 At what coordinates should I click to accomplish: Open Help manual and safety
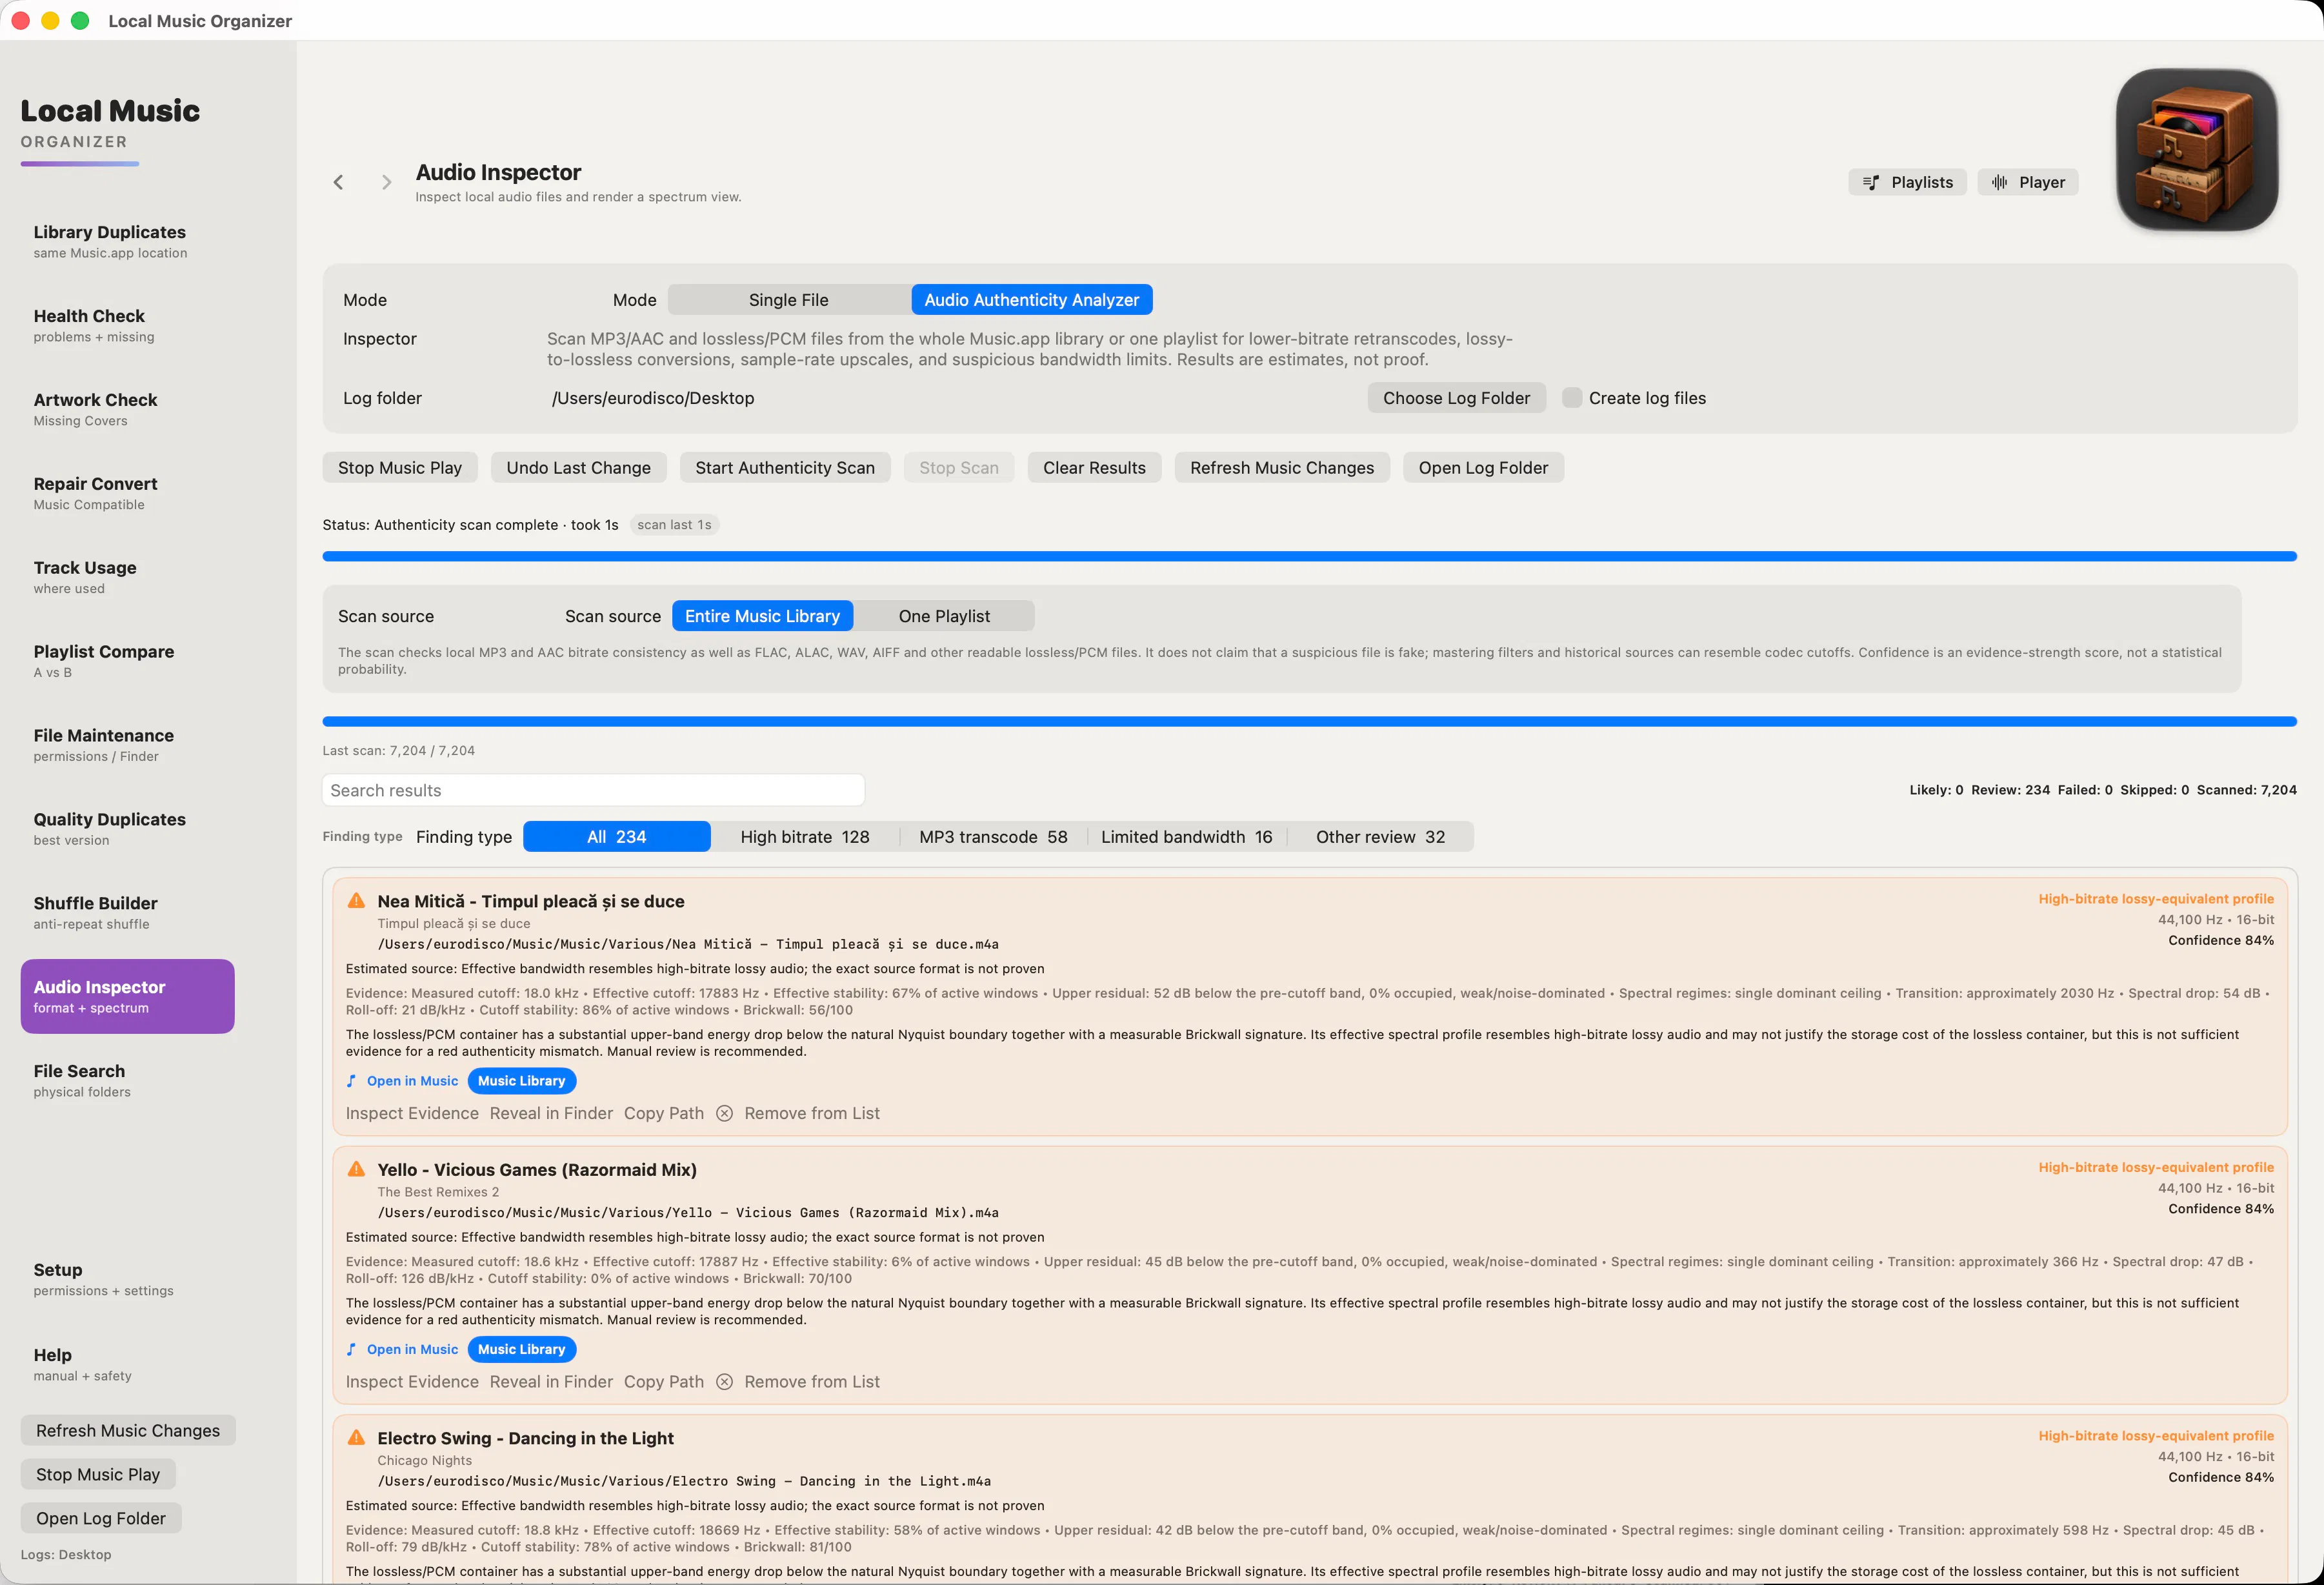point(128,1364)
